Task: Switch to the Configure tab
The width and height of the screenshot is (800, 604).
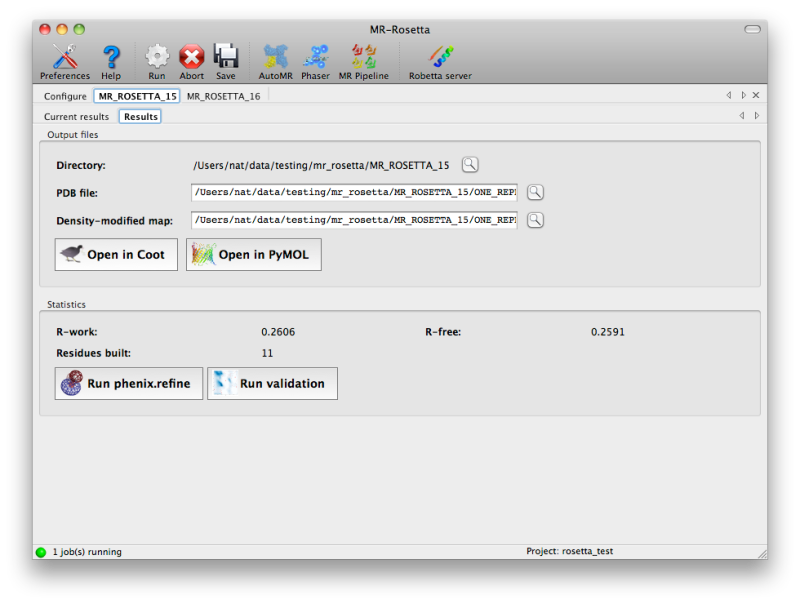Action: (65, 97)
